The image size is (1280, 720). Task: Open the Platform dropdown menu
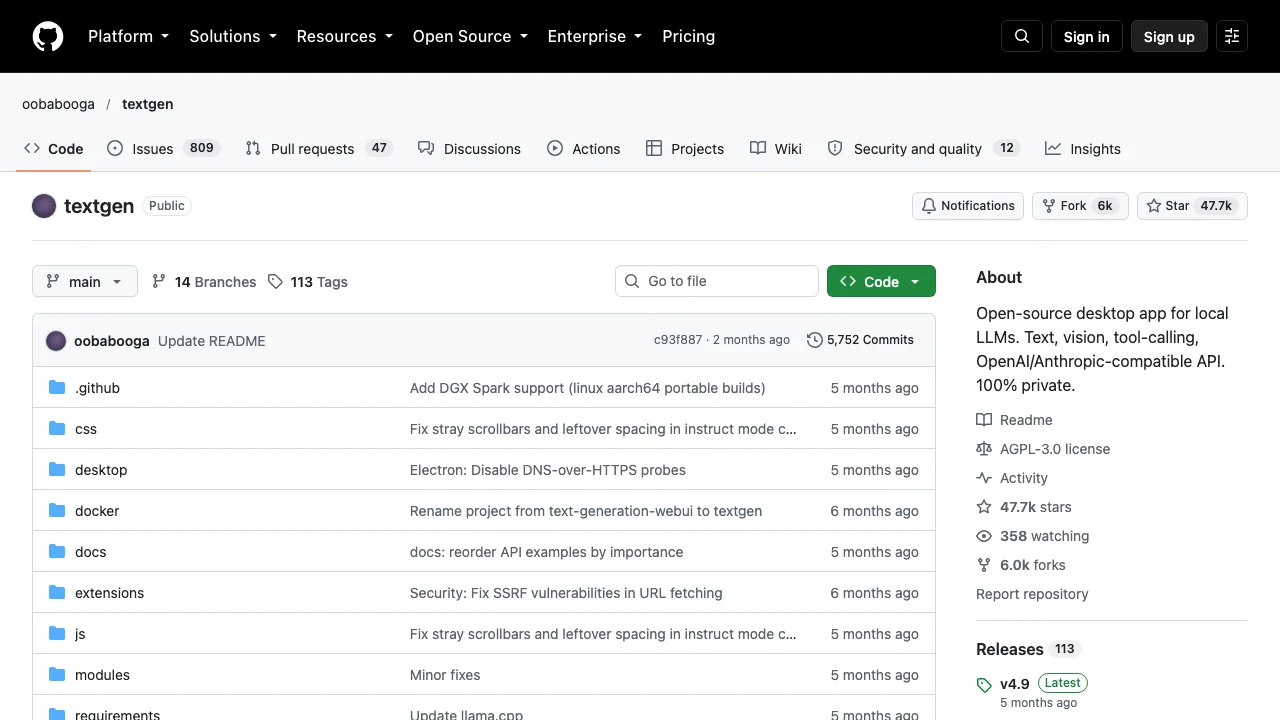coord(128,36)
